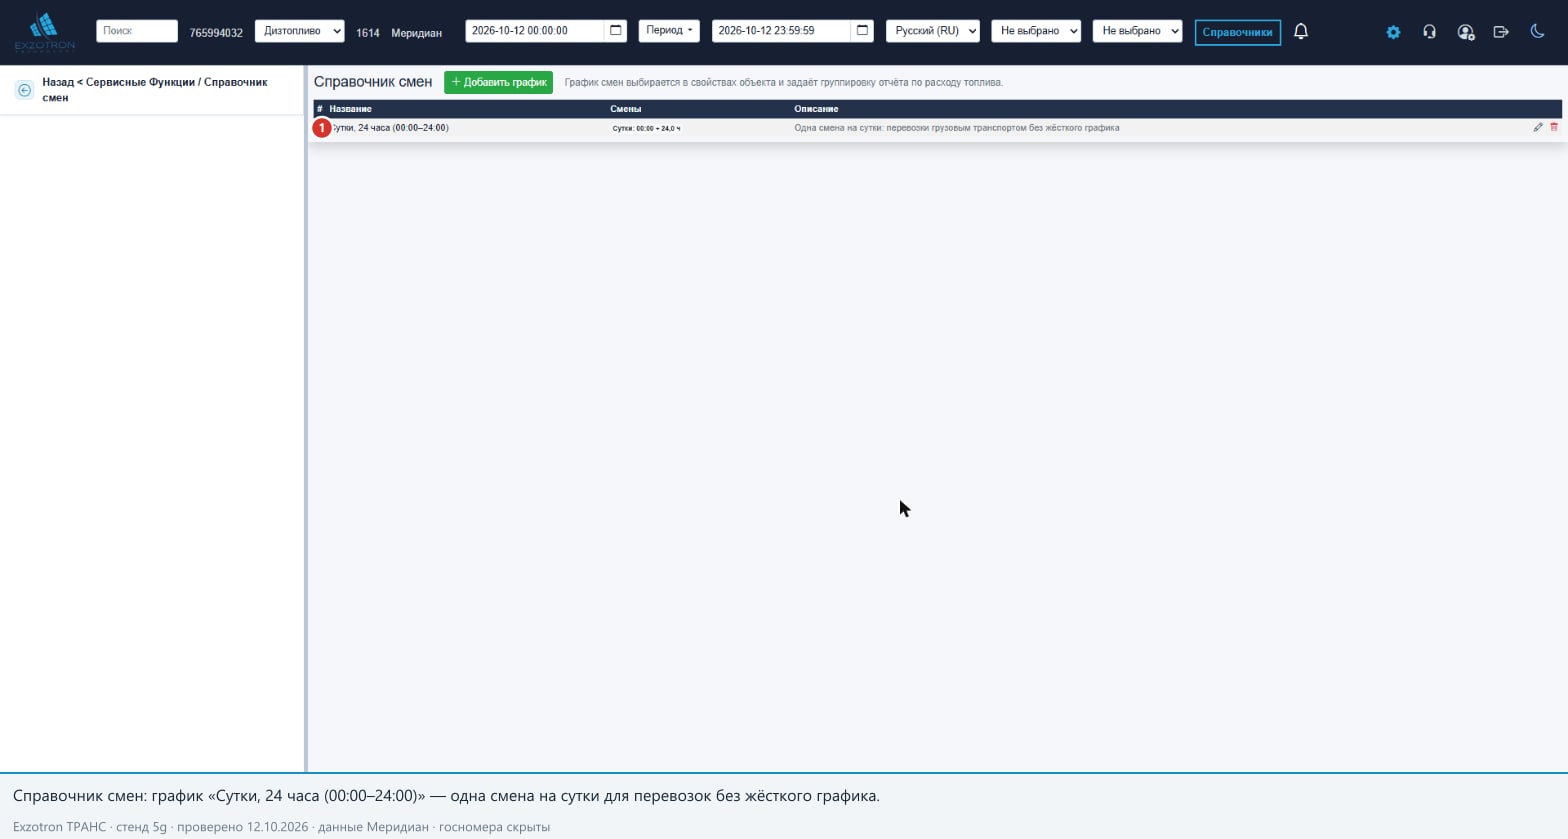Select the Сутки, 24 часа schedule row
1568x839 pixels.
[937, 128]
